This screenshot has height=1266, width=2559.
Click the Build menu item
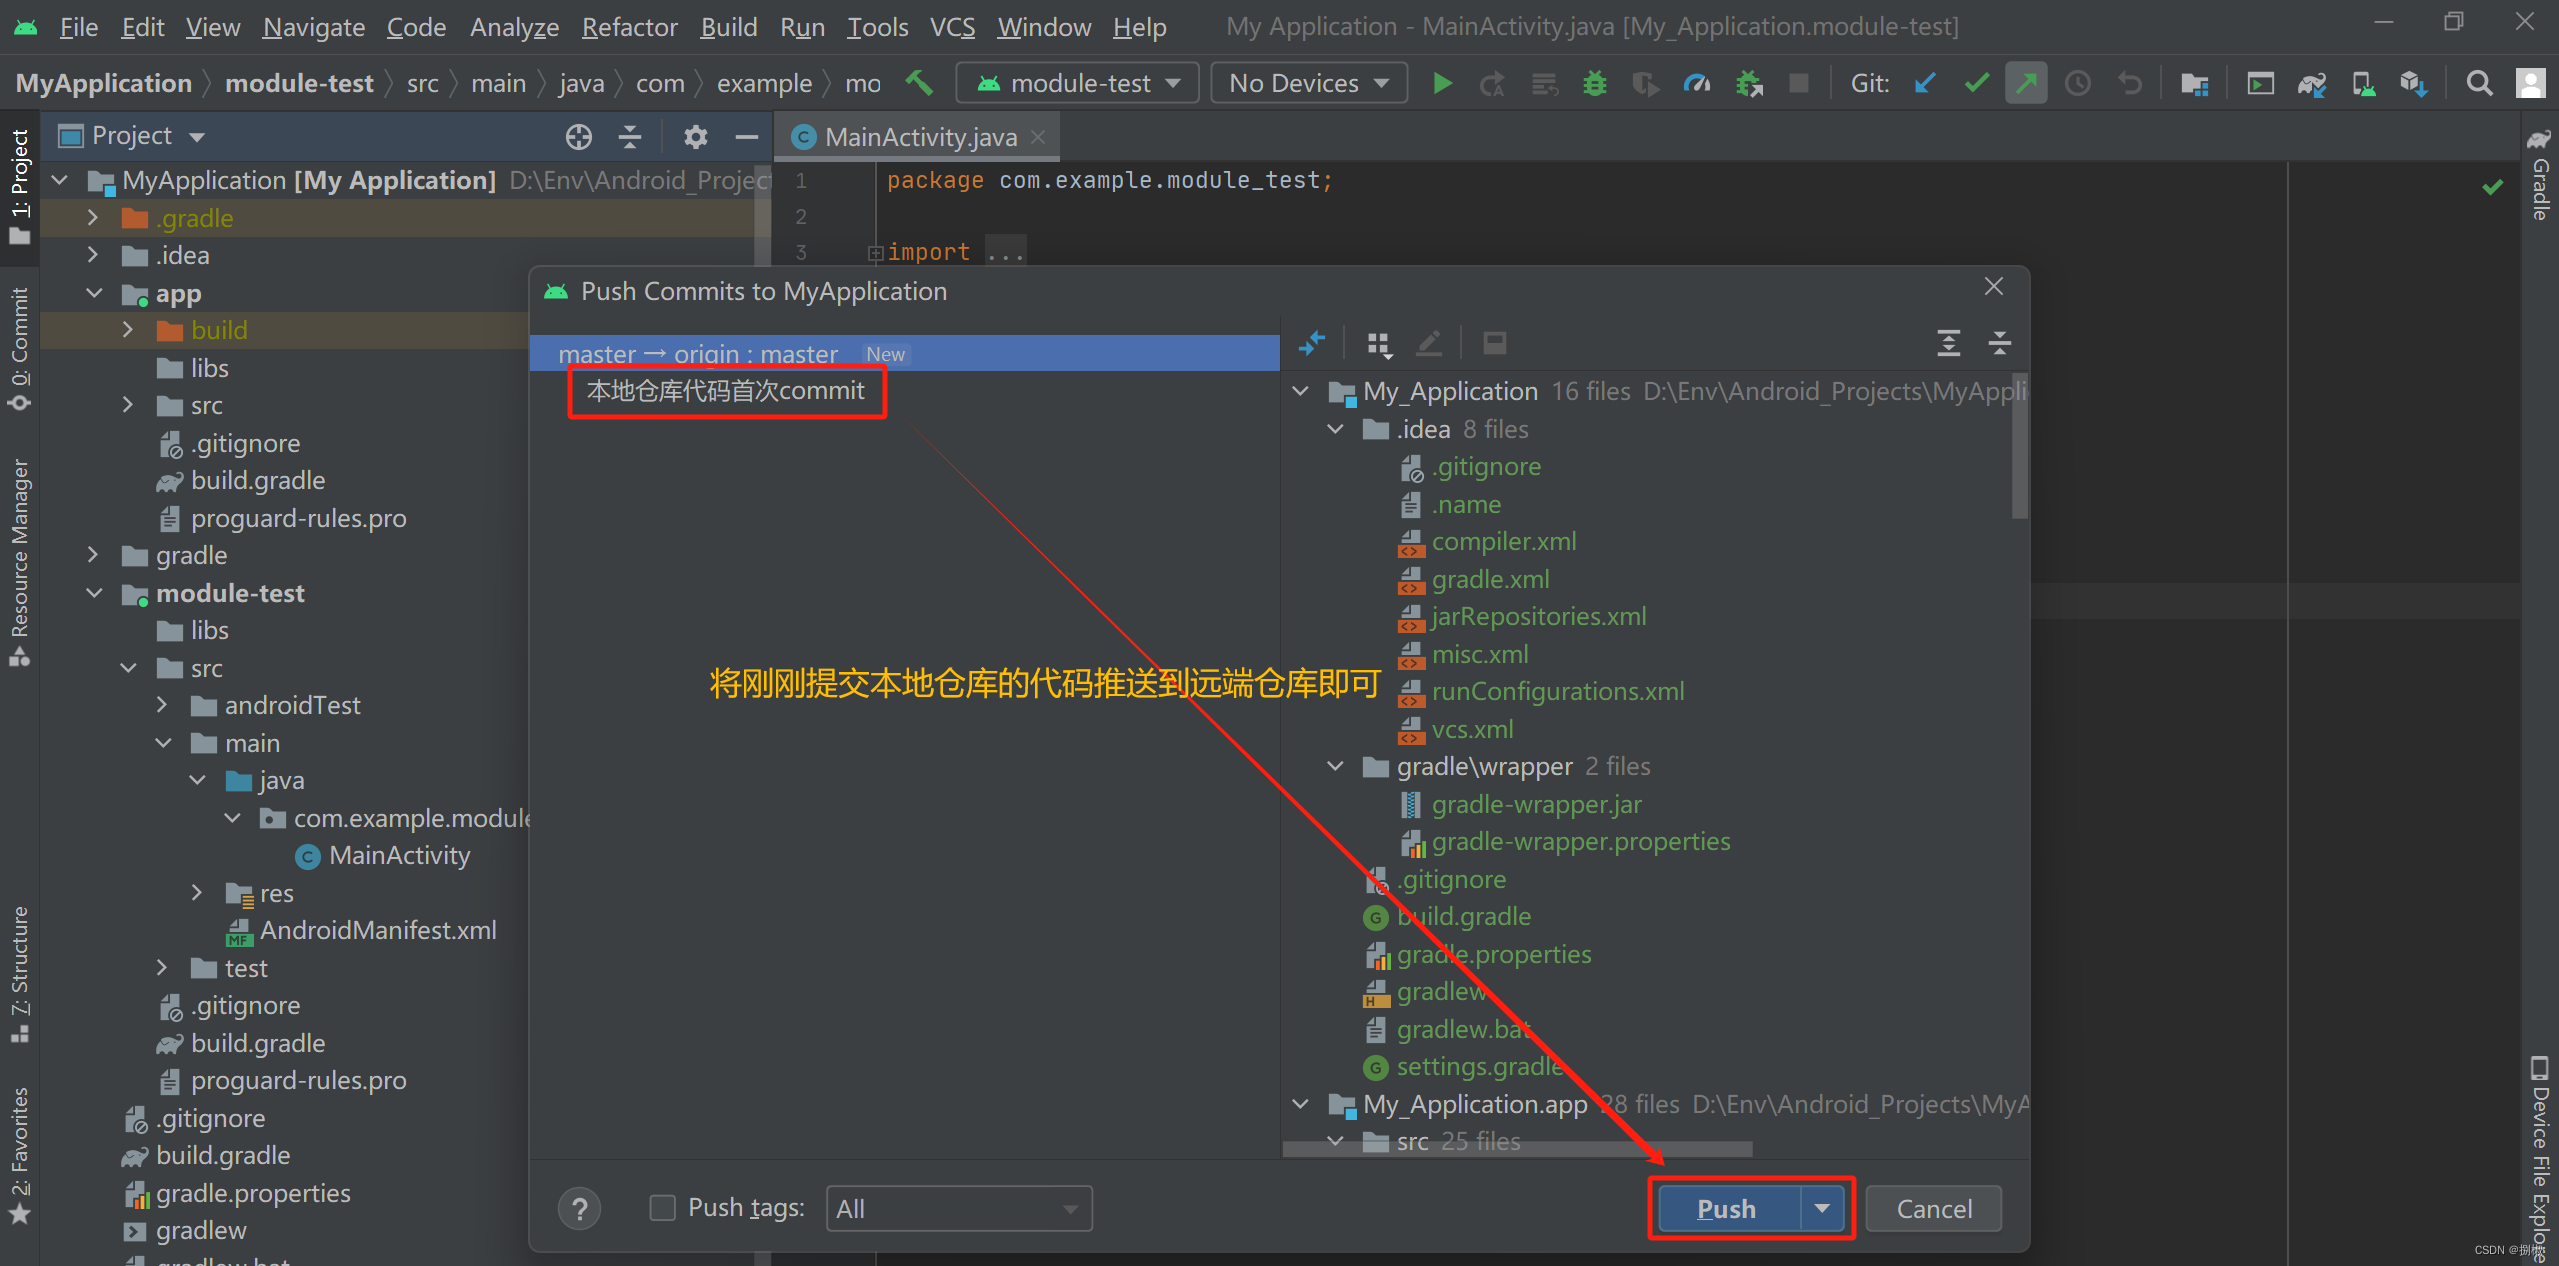(730, 24)
